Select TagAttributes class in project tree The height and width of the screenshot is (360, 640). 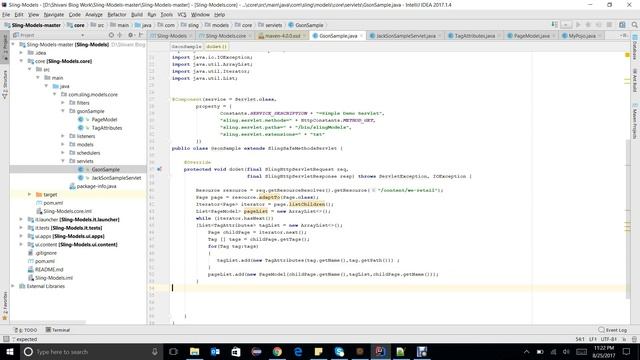pos(107,128)
